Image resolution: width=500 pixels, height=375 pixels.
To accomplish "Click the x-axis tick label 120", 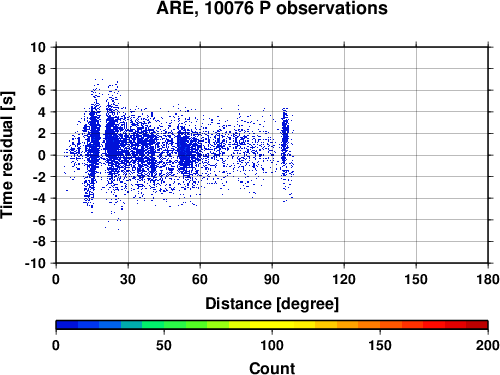I will click(344, 279).
